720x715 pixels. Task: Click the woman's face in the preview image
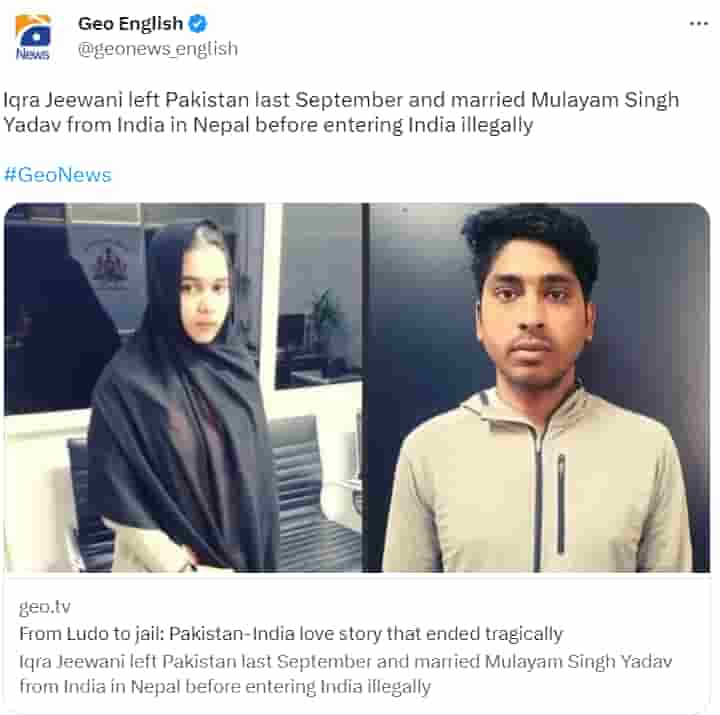pyautogui.click(x=204, y=293)
